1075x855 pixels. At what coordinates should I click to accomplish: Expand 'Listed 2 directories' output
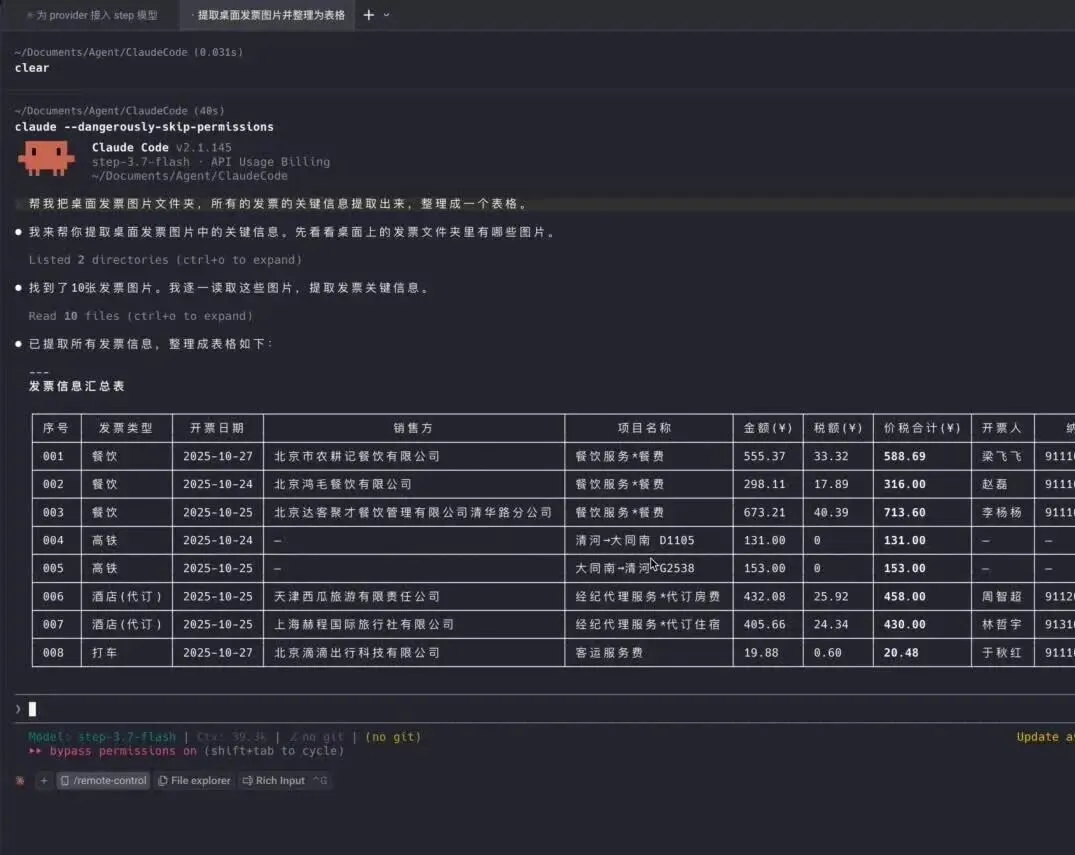165,260
